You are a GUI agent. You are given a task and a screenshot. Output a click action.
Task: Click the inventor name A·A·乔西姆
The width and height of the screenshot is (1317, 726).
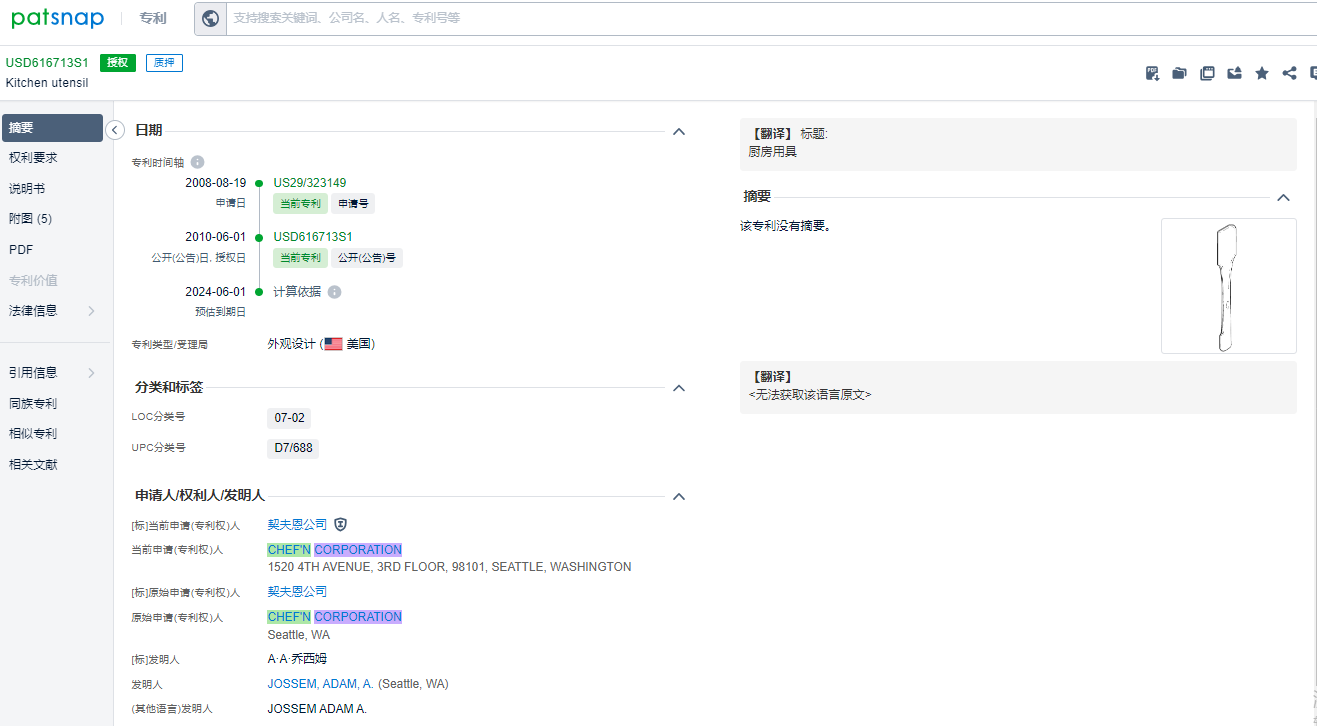coord(297,659)
